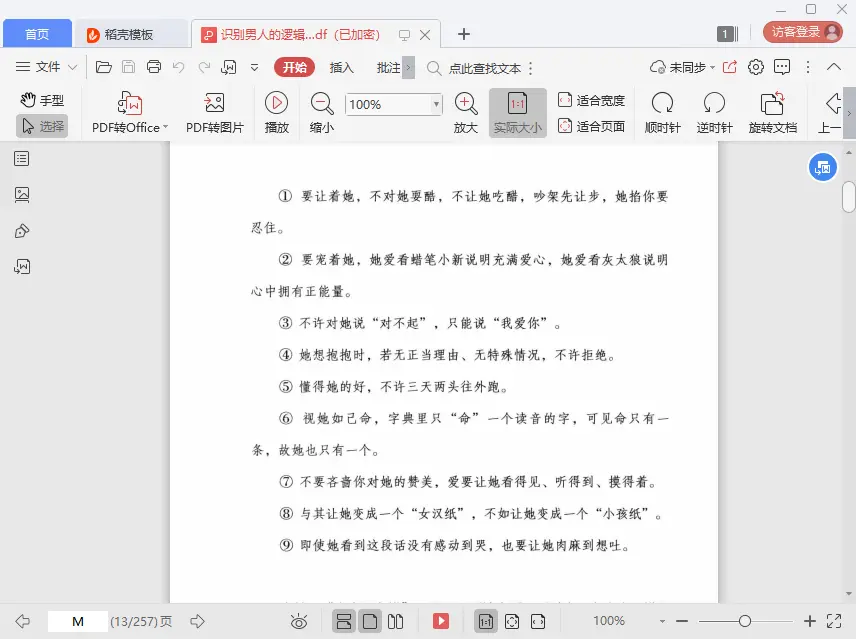Click the 播放 play button
The width and height of the screenshot is (856, 639).
coord(277,113)
